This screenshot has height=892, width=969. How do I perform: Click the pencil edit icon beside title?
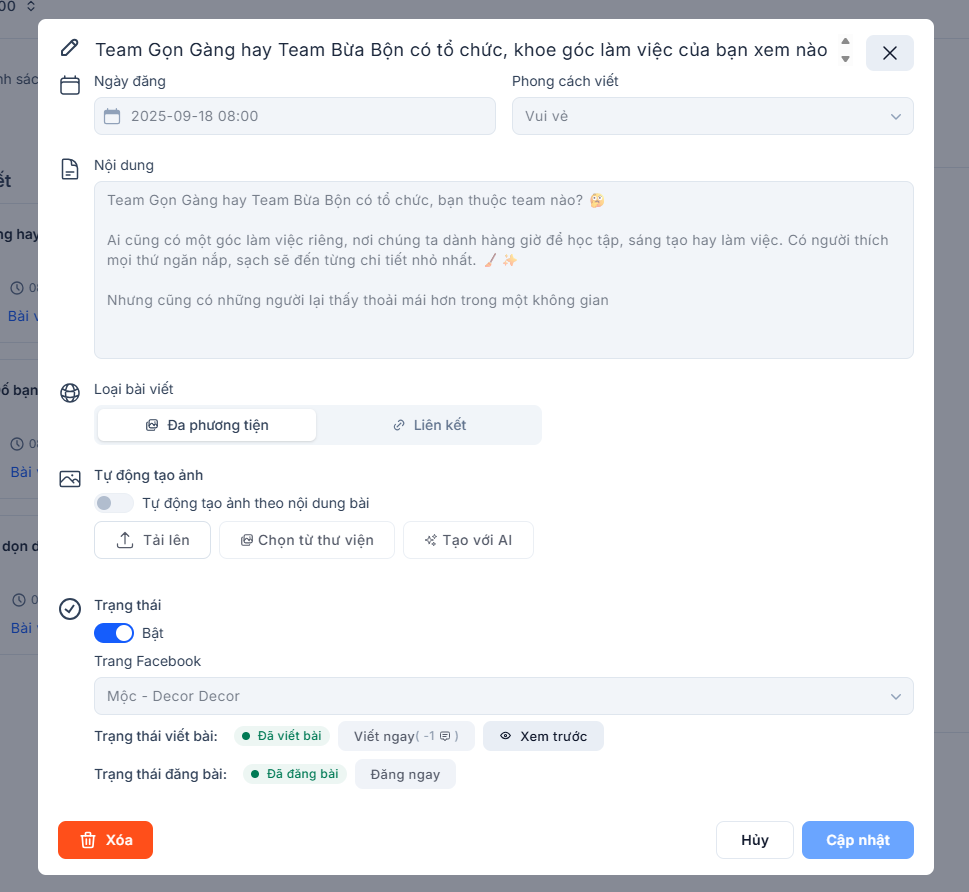coord(69,48)
